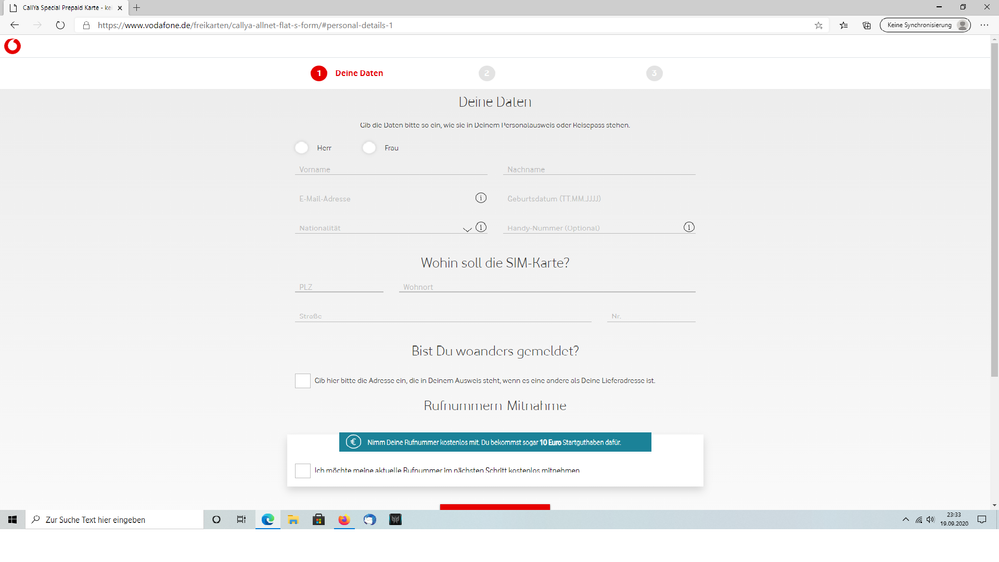Click step 2 in the progress bar
The height and width of the screenshot is (562, 999).
coord(487,73)
